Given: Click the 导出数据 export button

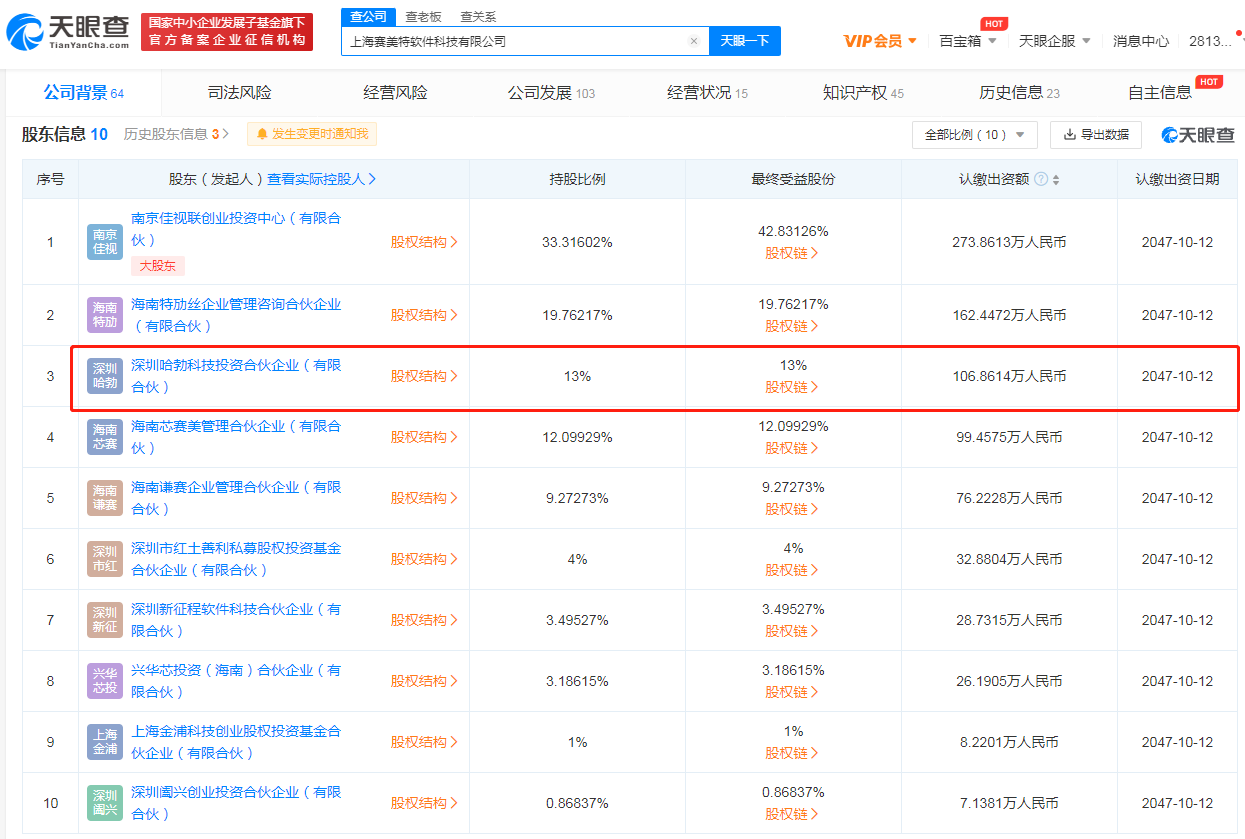Looking at the screenshot, I should pyautogui.click(x=1095, y=135).
